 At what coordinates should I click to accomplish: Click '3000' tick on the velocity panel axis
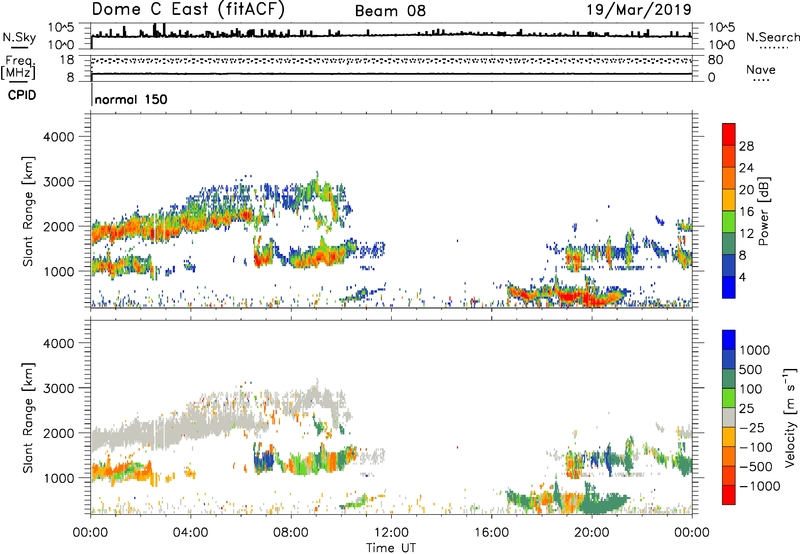click(x=58, y=388)
